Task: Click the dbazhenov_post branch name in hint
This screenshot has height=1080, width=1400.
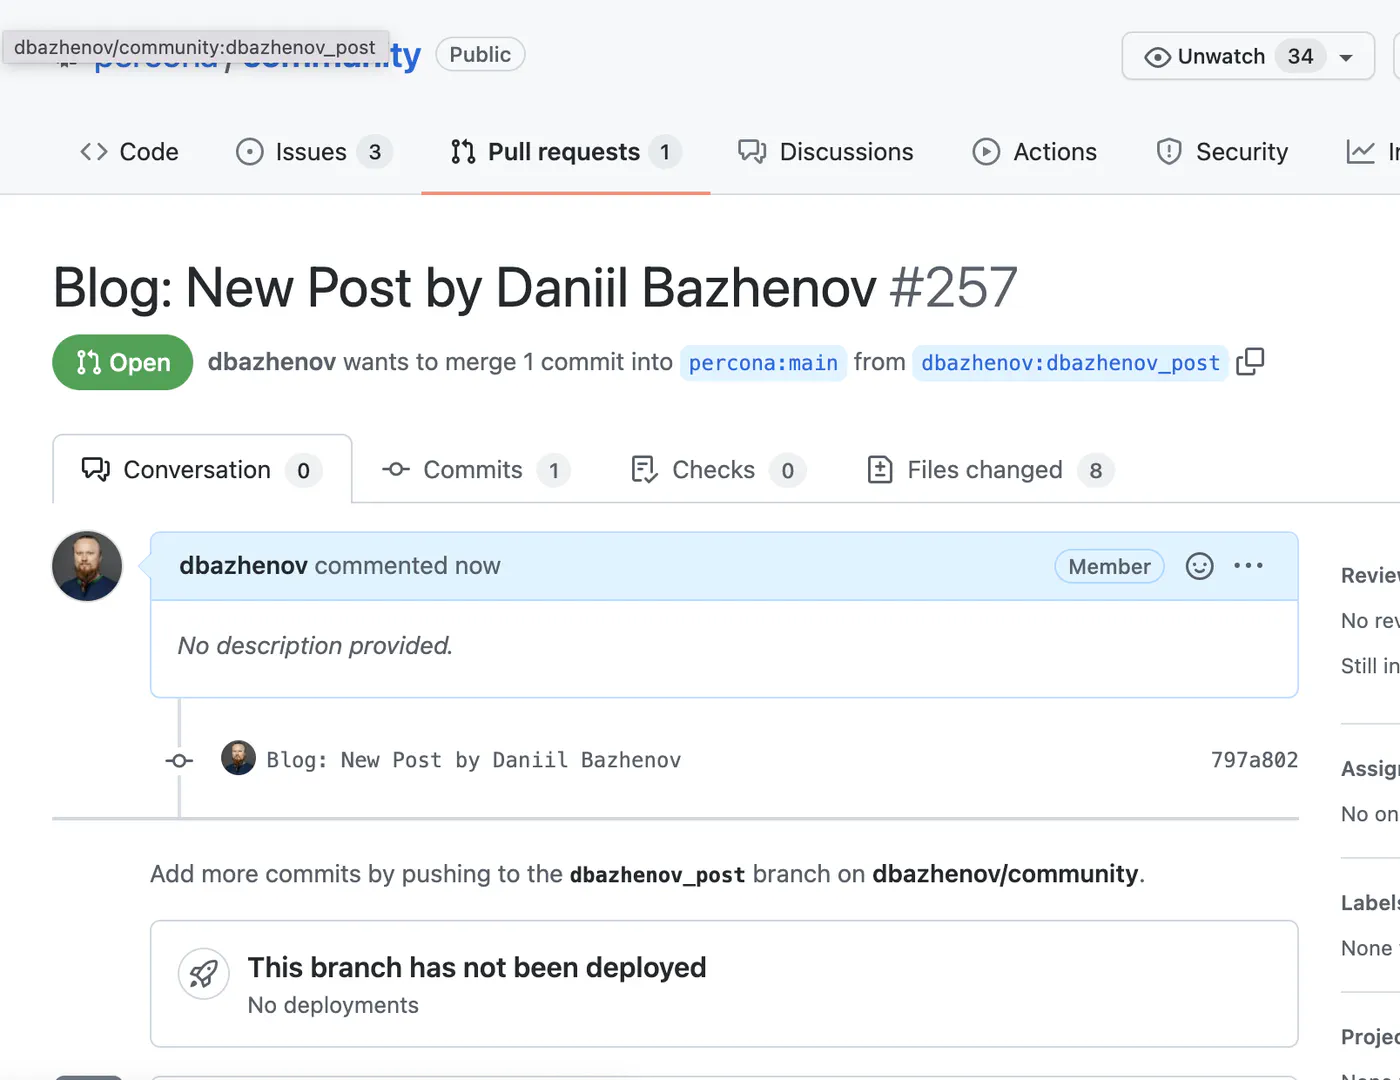Action: click(657, 875)
